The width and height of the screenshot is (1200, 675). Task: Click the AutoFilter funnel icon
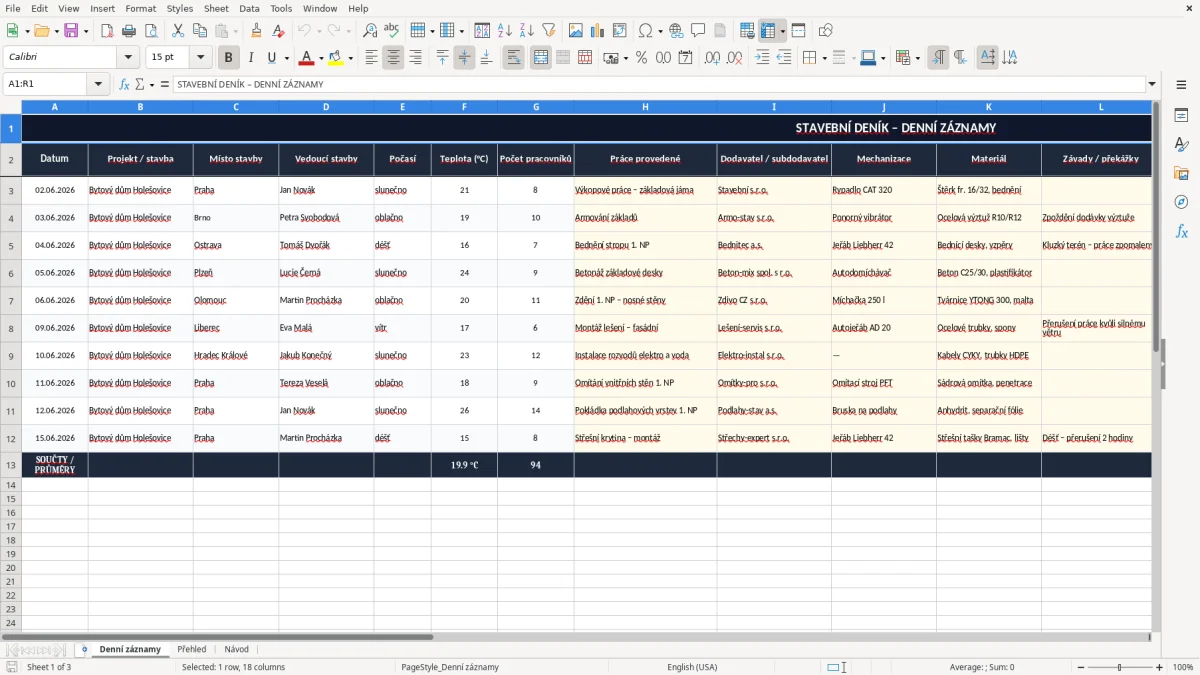[x=548, y=31]
